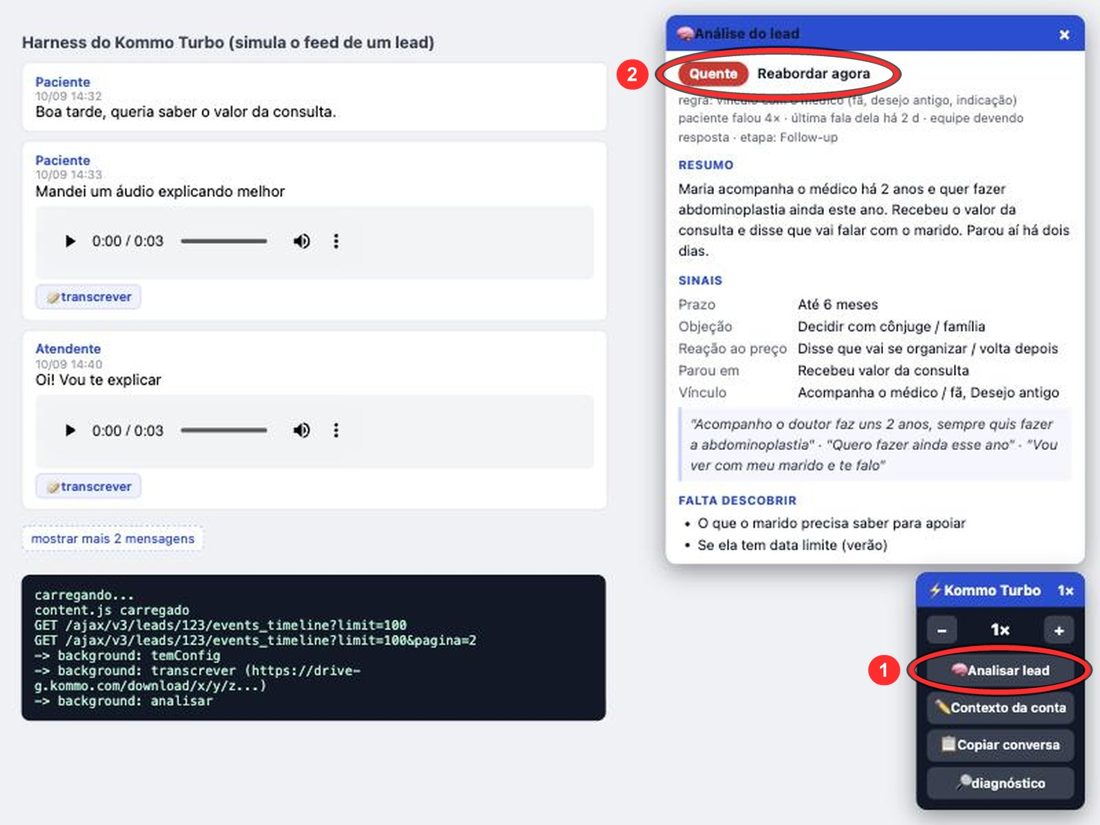Open the diagnóstico tool
The image size is (1100, 825).
[x=1000, y=783]
